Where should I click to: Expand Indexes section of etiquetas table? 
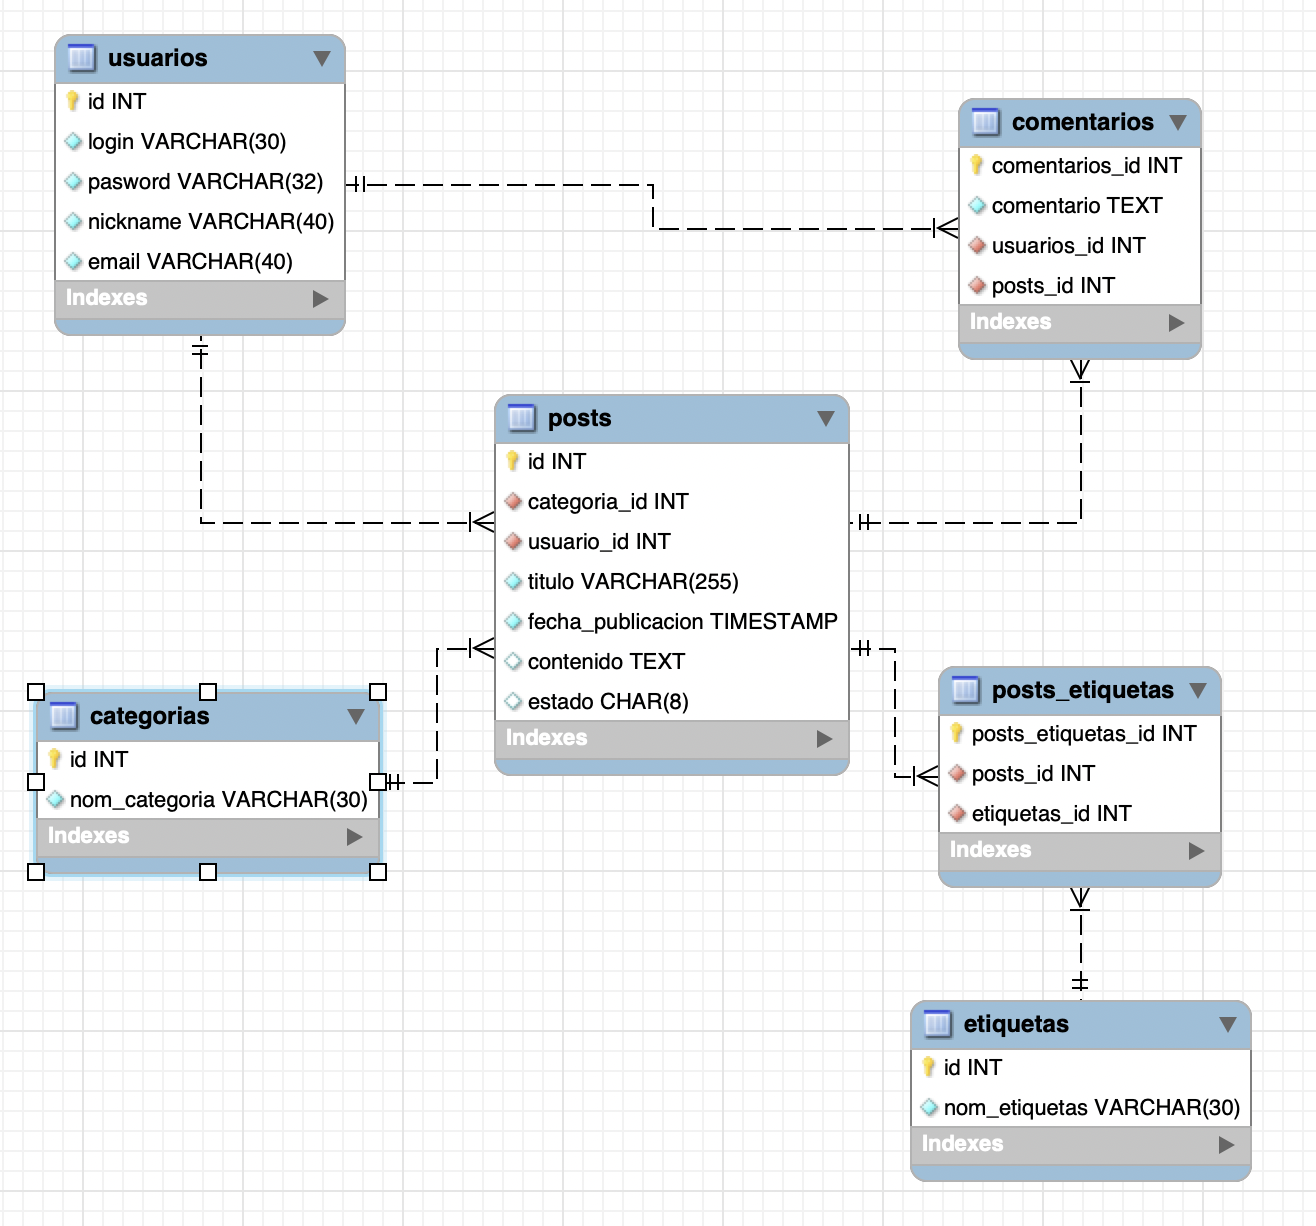pos(1226,1144)
